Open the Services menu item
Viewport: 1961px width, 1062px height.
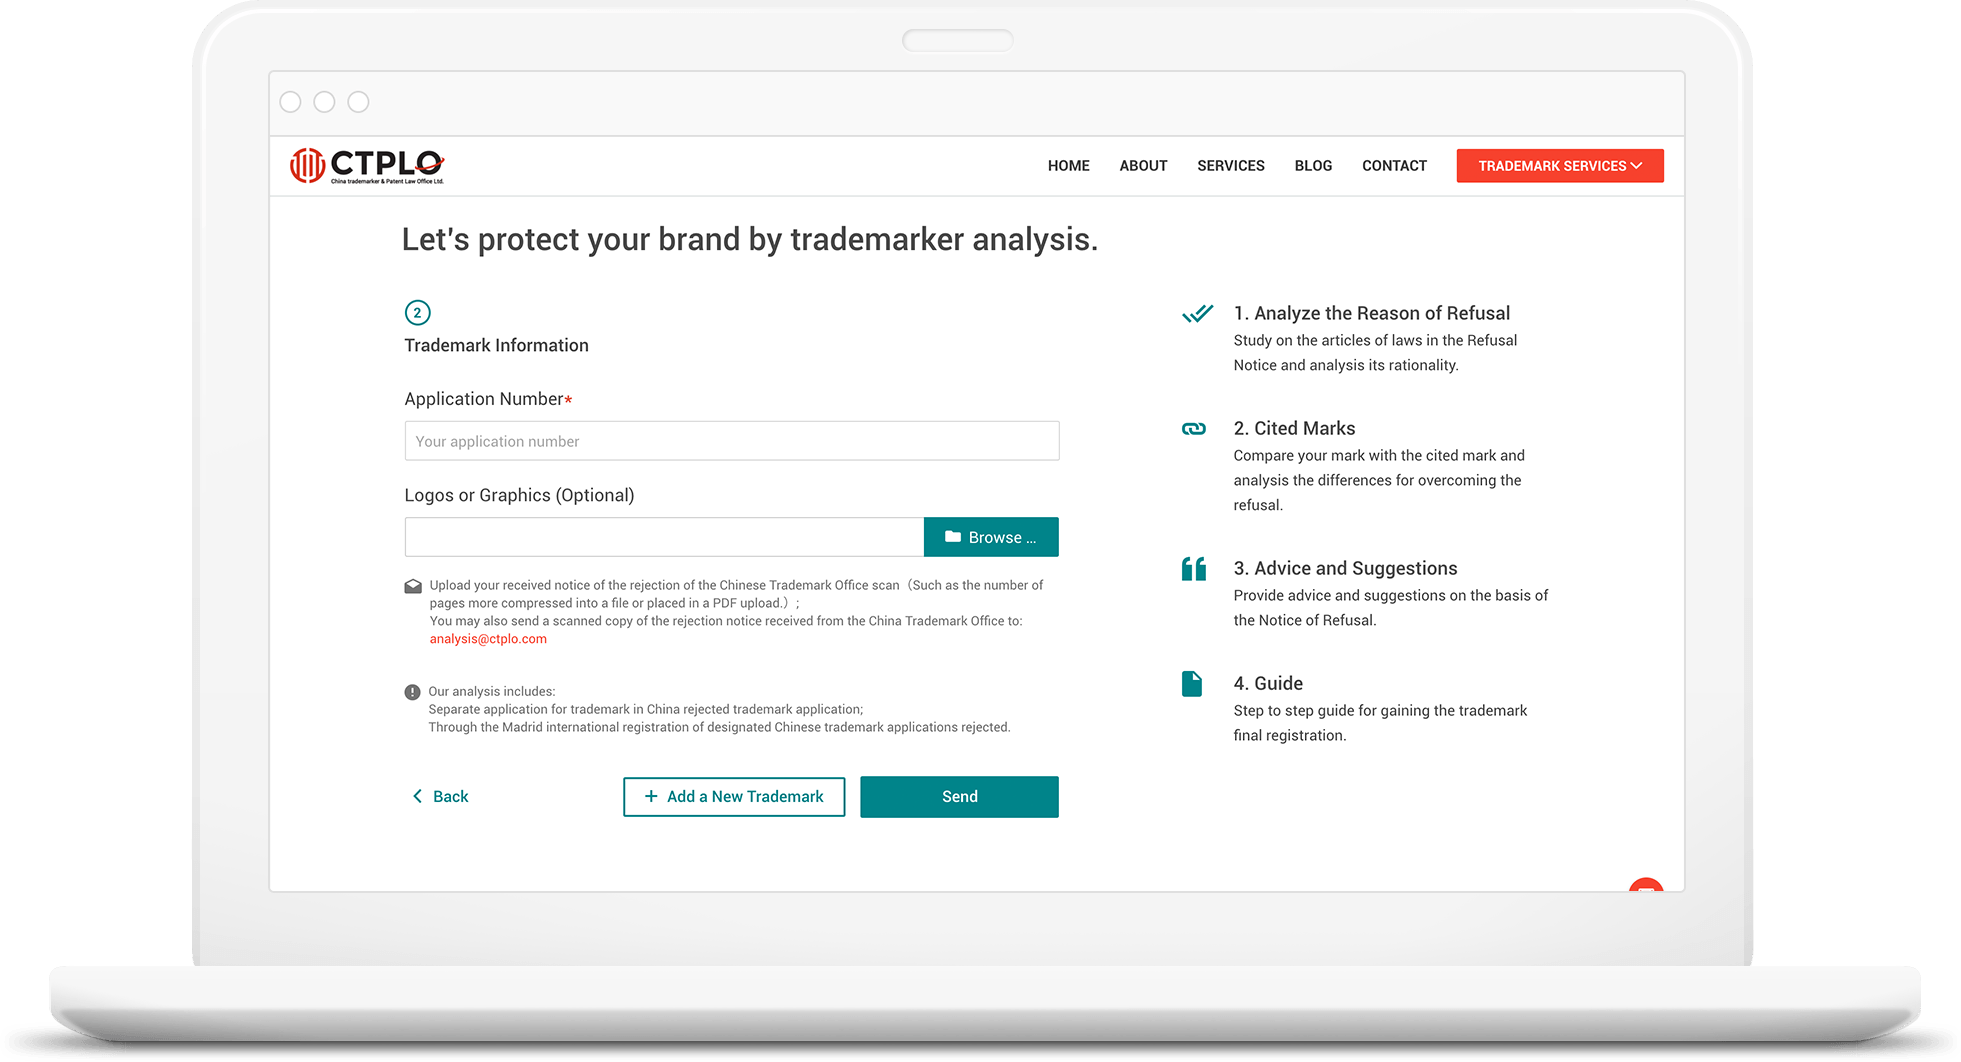point(1230,166)
